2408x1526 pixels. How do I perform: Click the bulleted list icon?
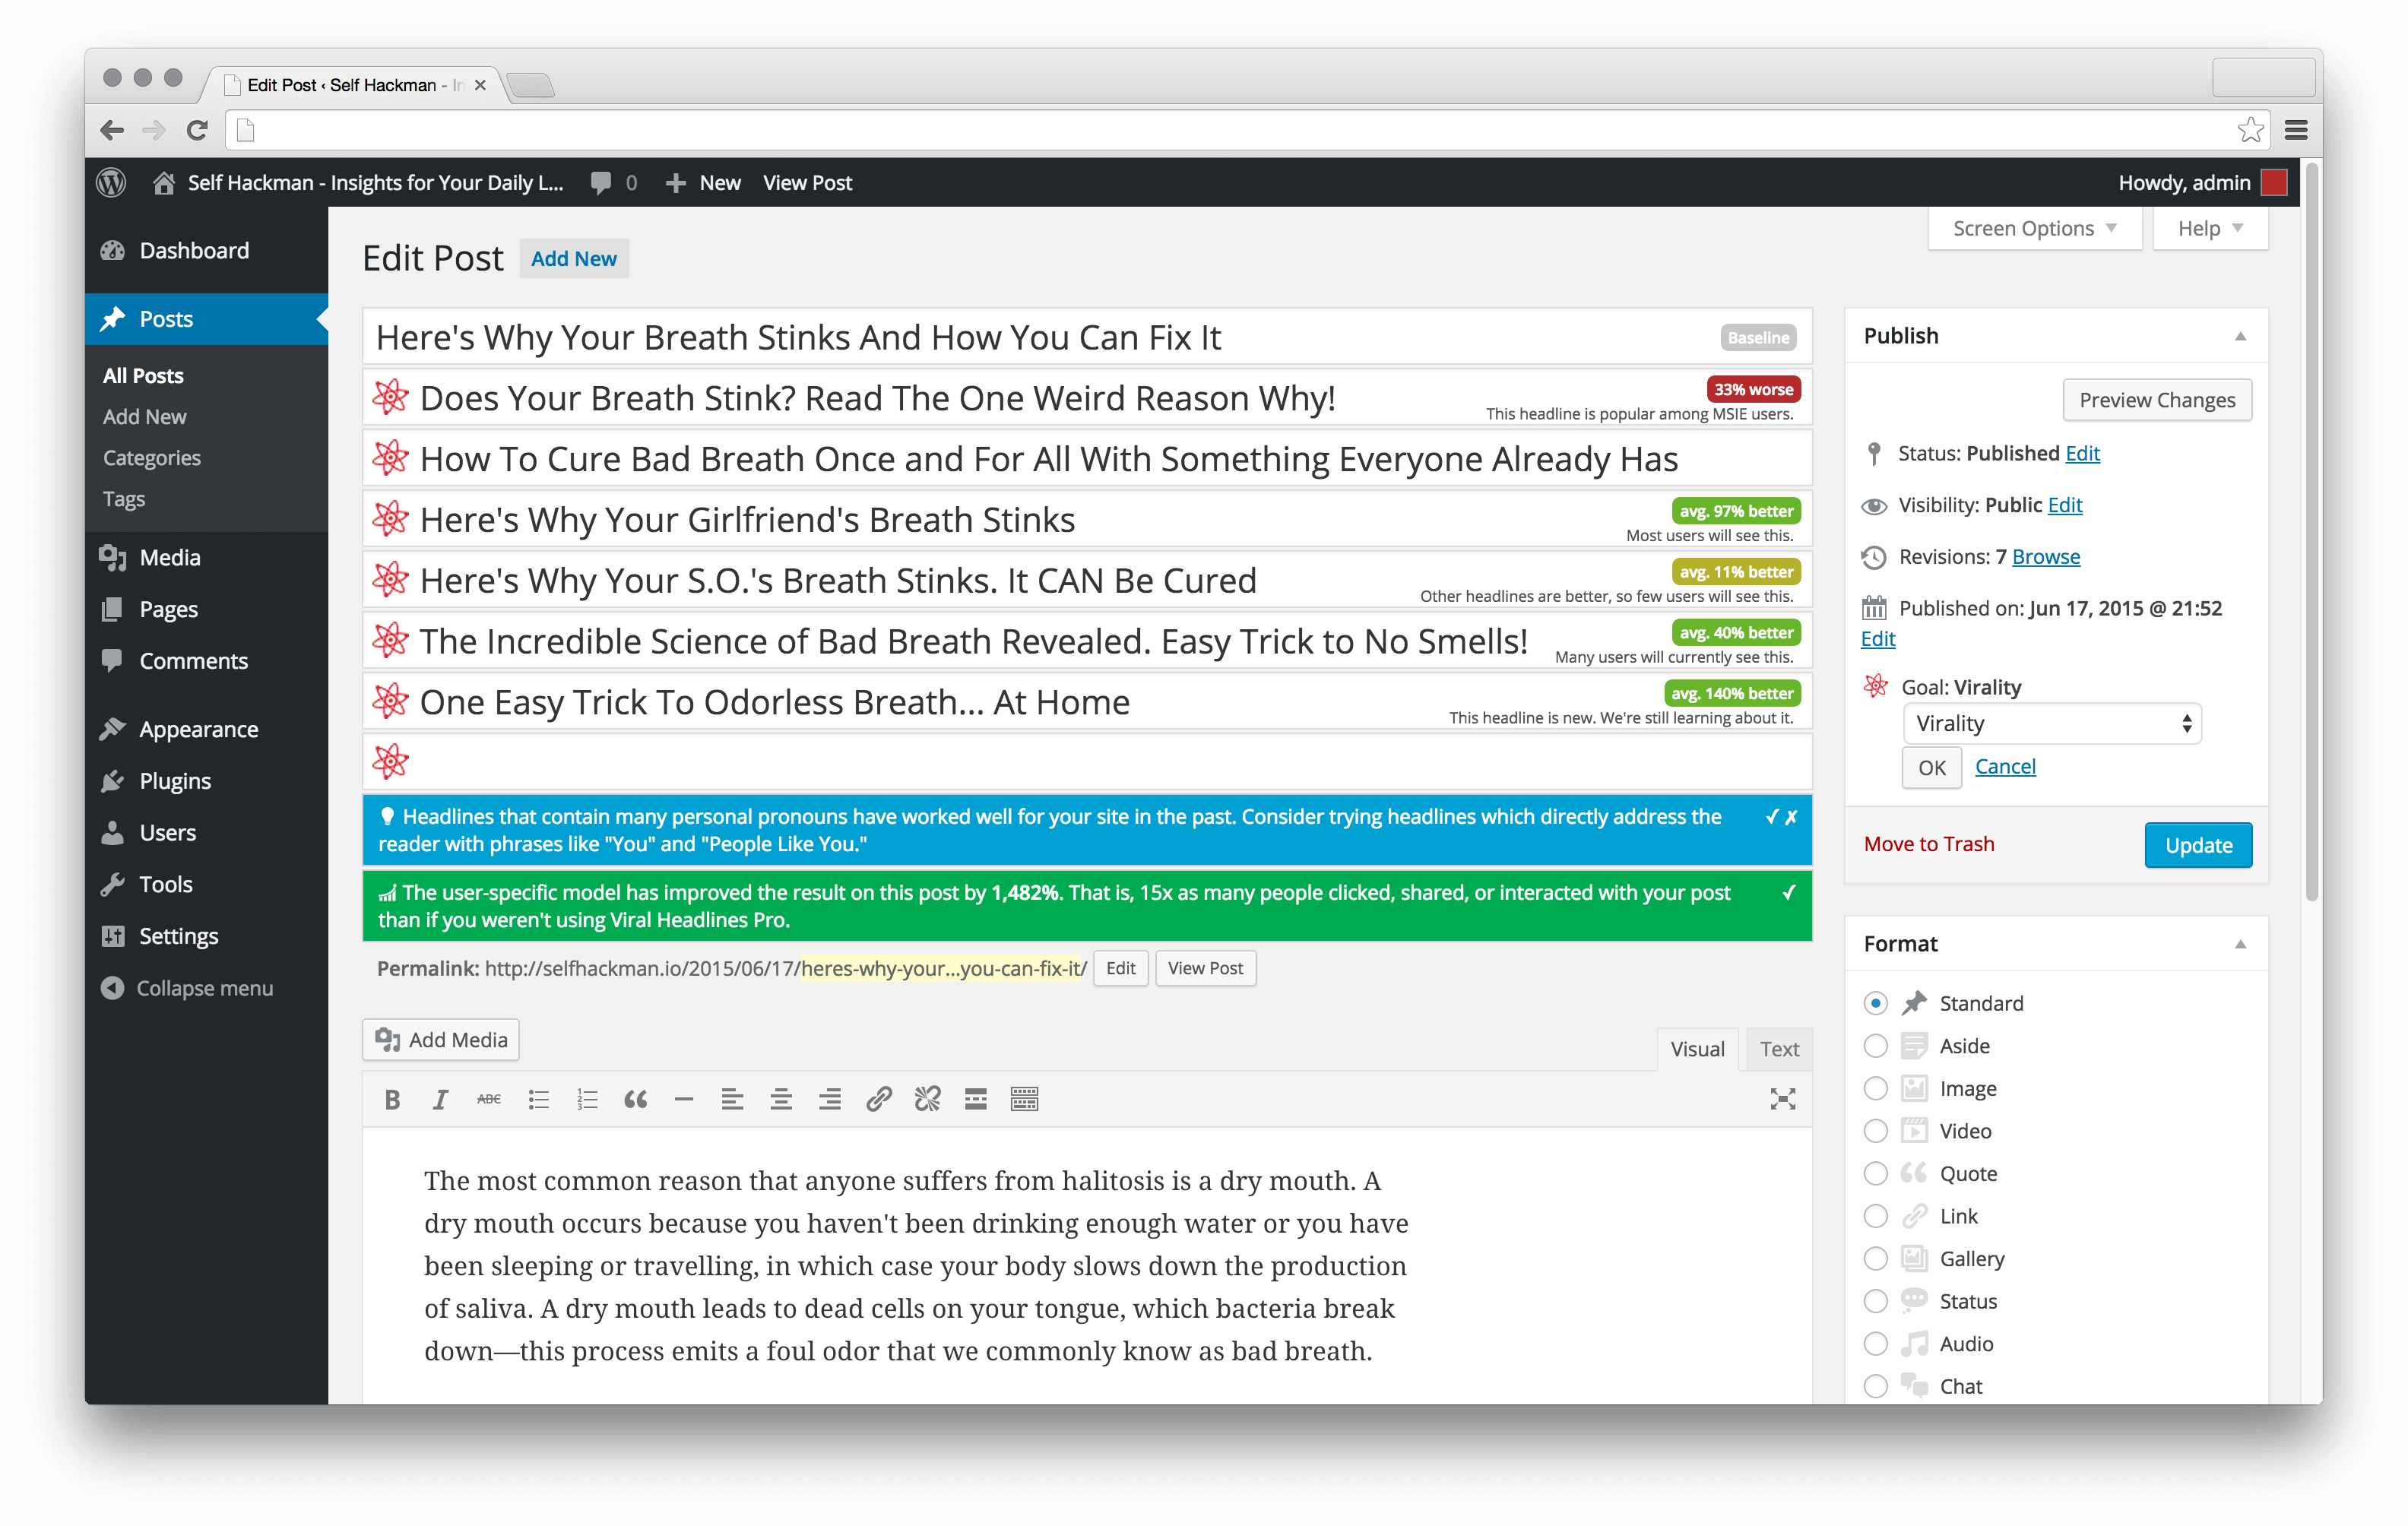pos(538,1100)
